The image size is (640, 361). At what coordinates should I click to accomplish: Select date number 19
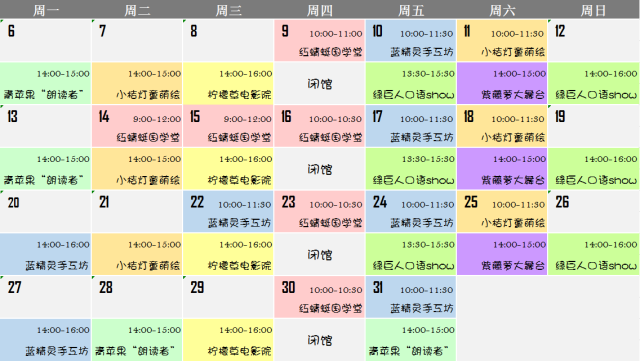pos(560,116)
